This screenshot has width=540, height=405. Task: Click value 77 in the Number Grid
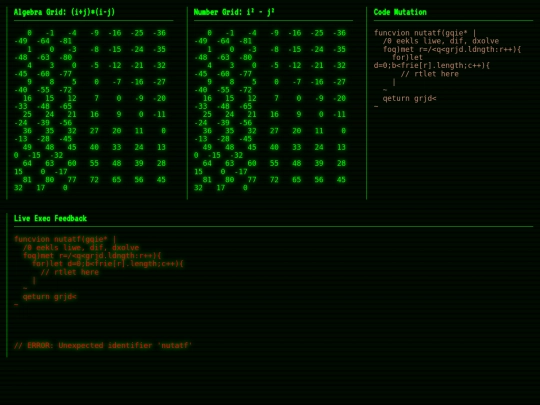pos(252,180)
